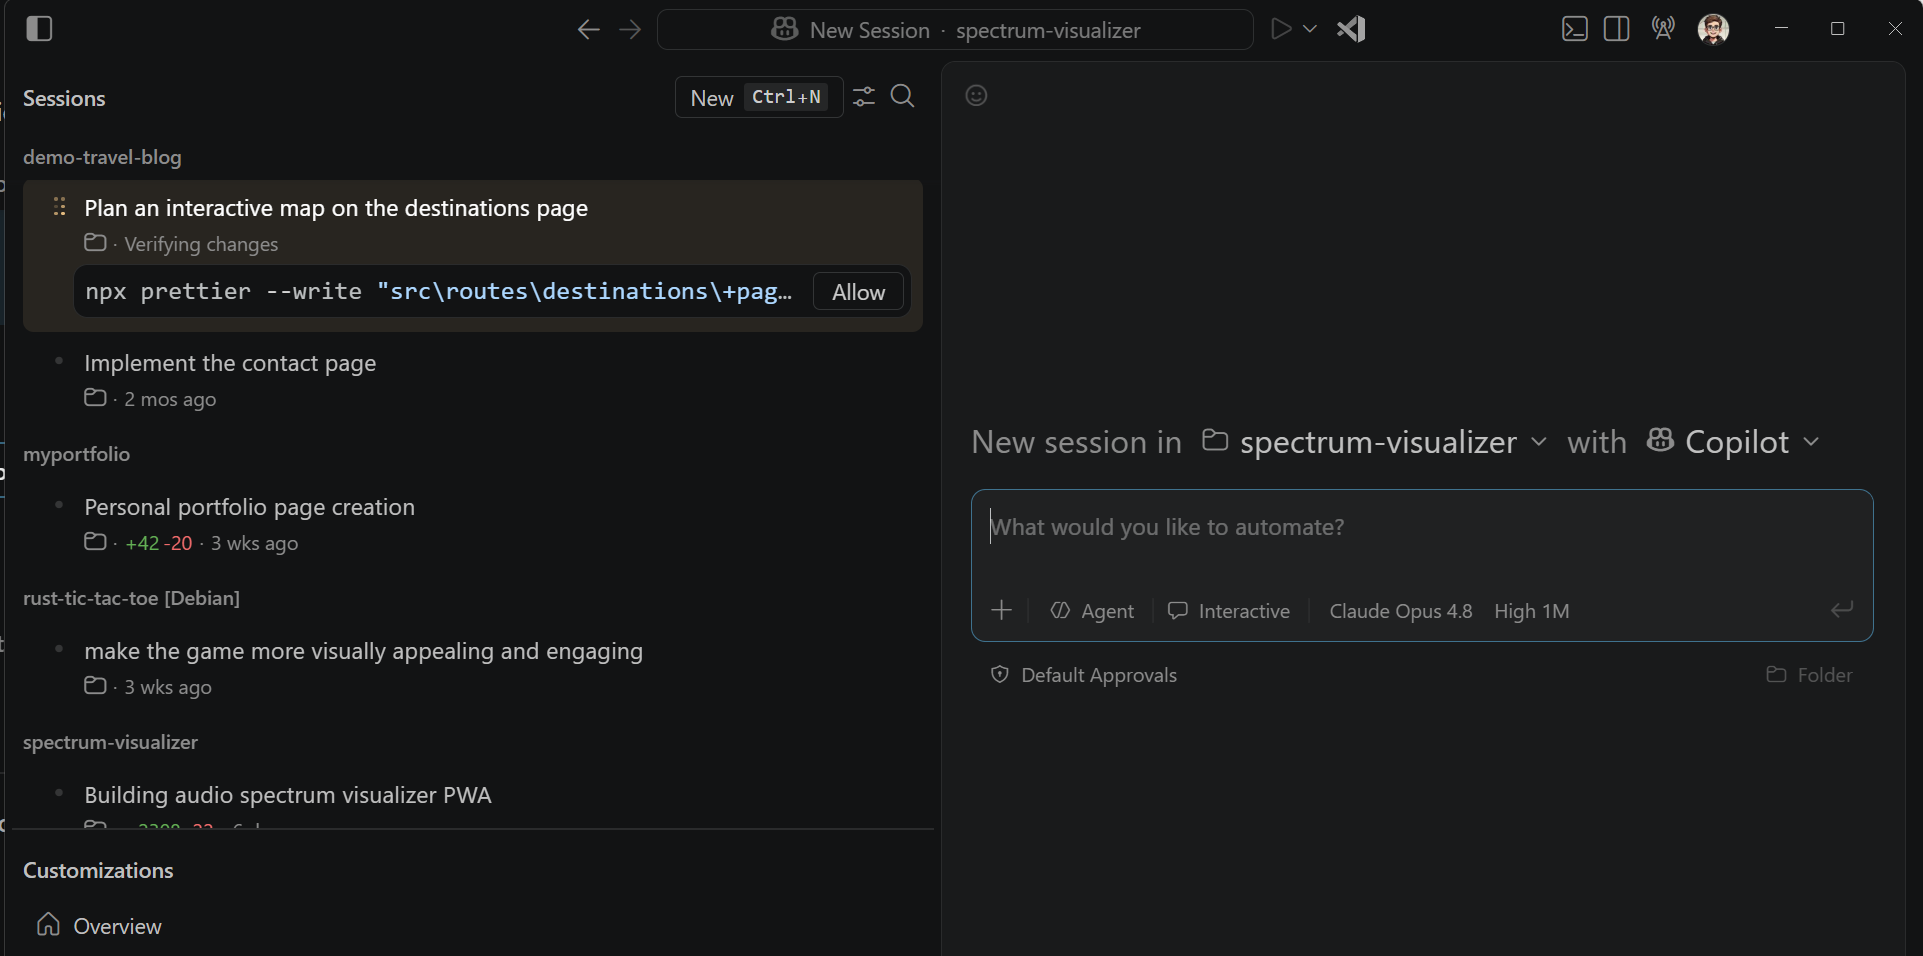Go back with the left arrow

click(x=588, y=30)
